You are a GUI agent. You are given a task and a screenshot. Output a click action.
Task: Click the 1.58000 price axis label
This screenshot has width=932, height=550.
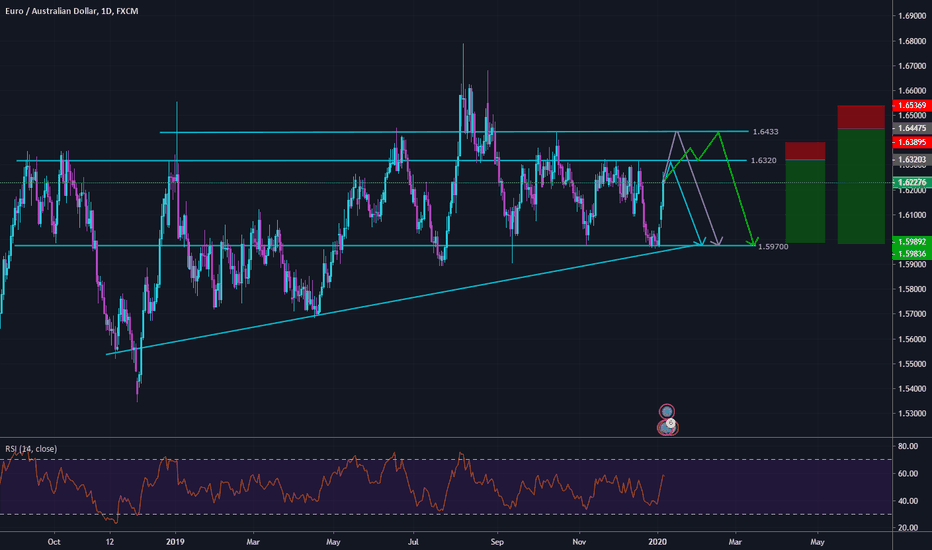[912, 290]
